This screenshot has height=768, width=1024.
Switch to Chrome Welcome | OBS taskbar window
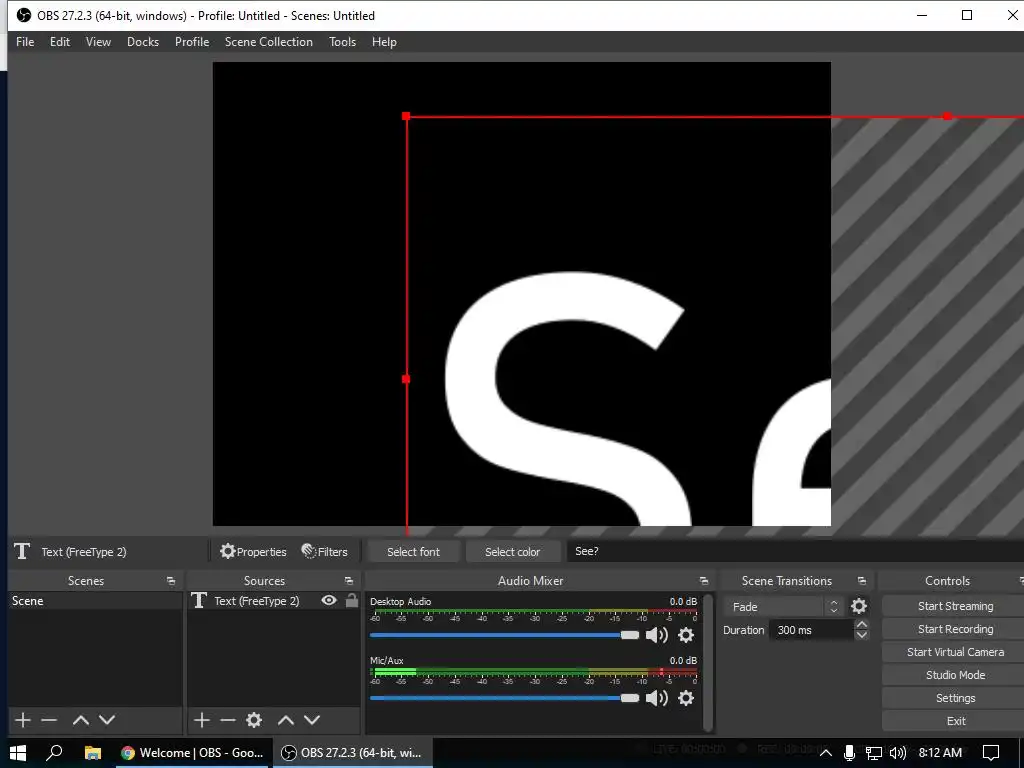click(192, 753)
